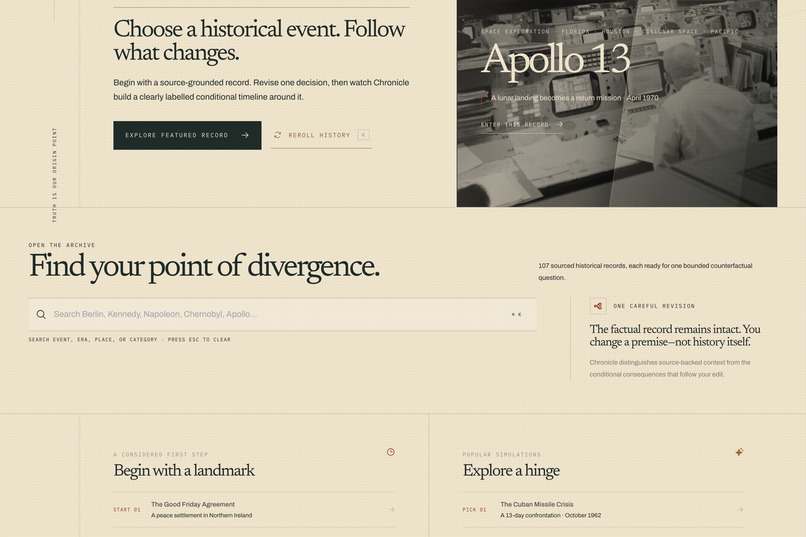Click the ⌘K shortcut hint in search
Screen dimensions: 806x537
(517, 314)
